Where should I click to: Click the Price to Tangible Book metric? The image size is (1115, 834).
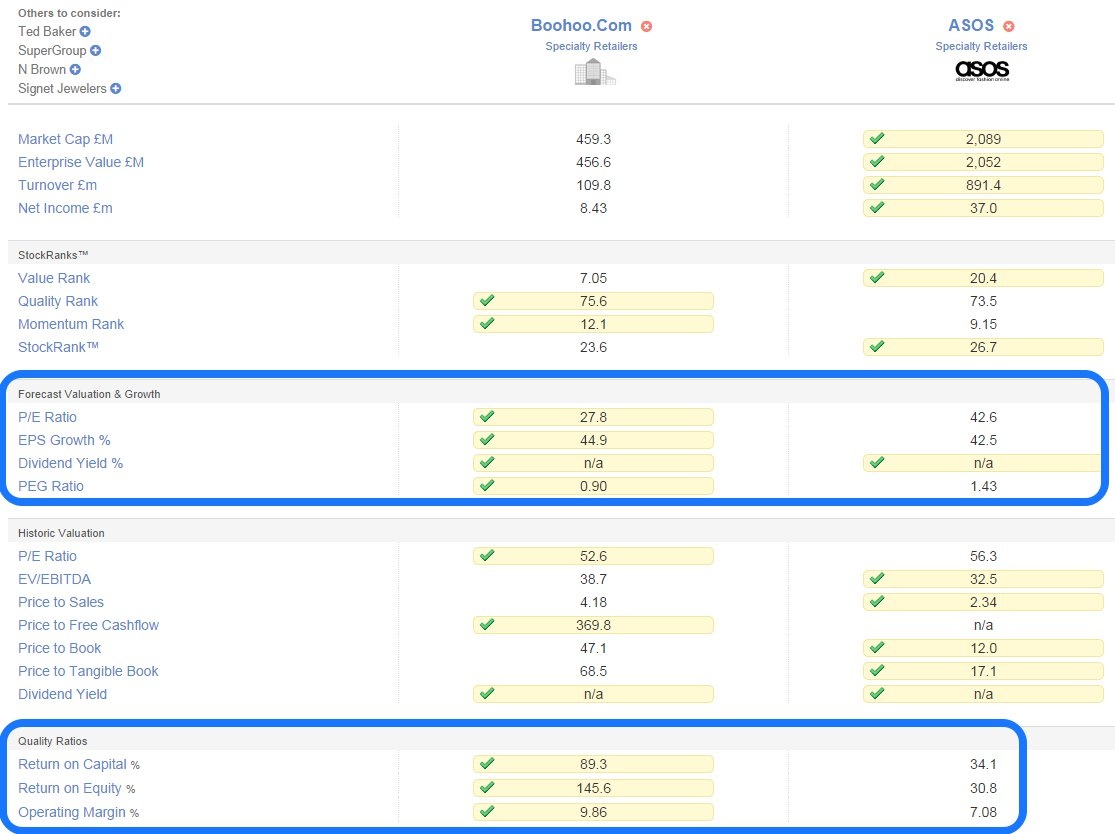[x=88, y=671]
